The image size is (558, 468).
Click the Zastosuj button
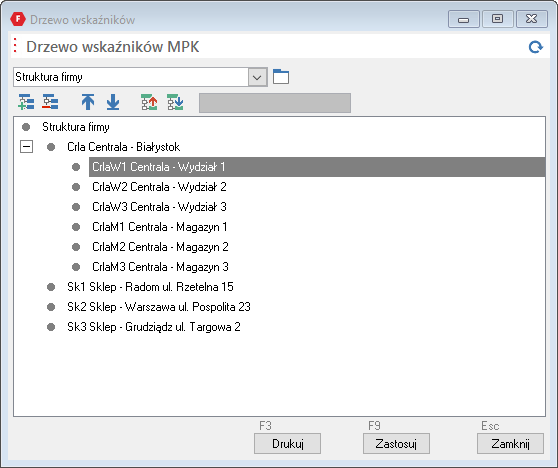point(396,443)
